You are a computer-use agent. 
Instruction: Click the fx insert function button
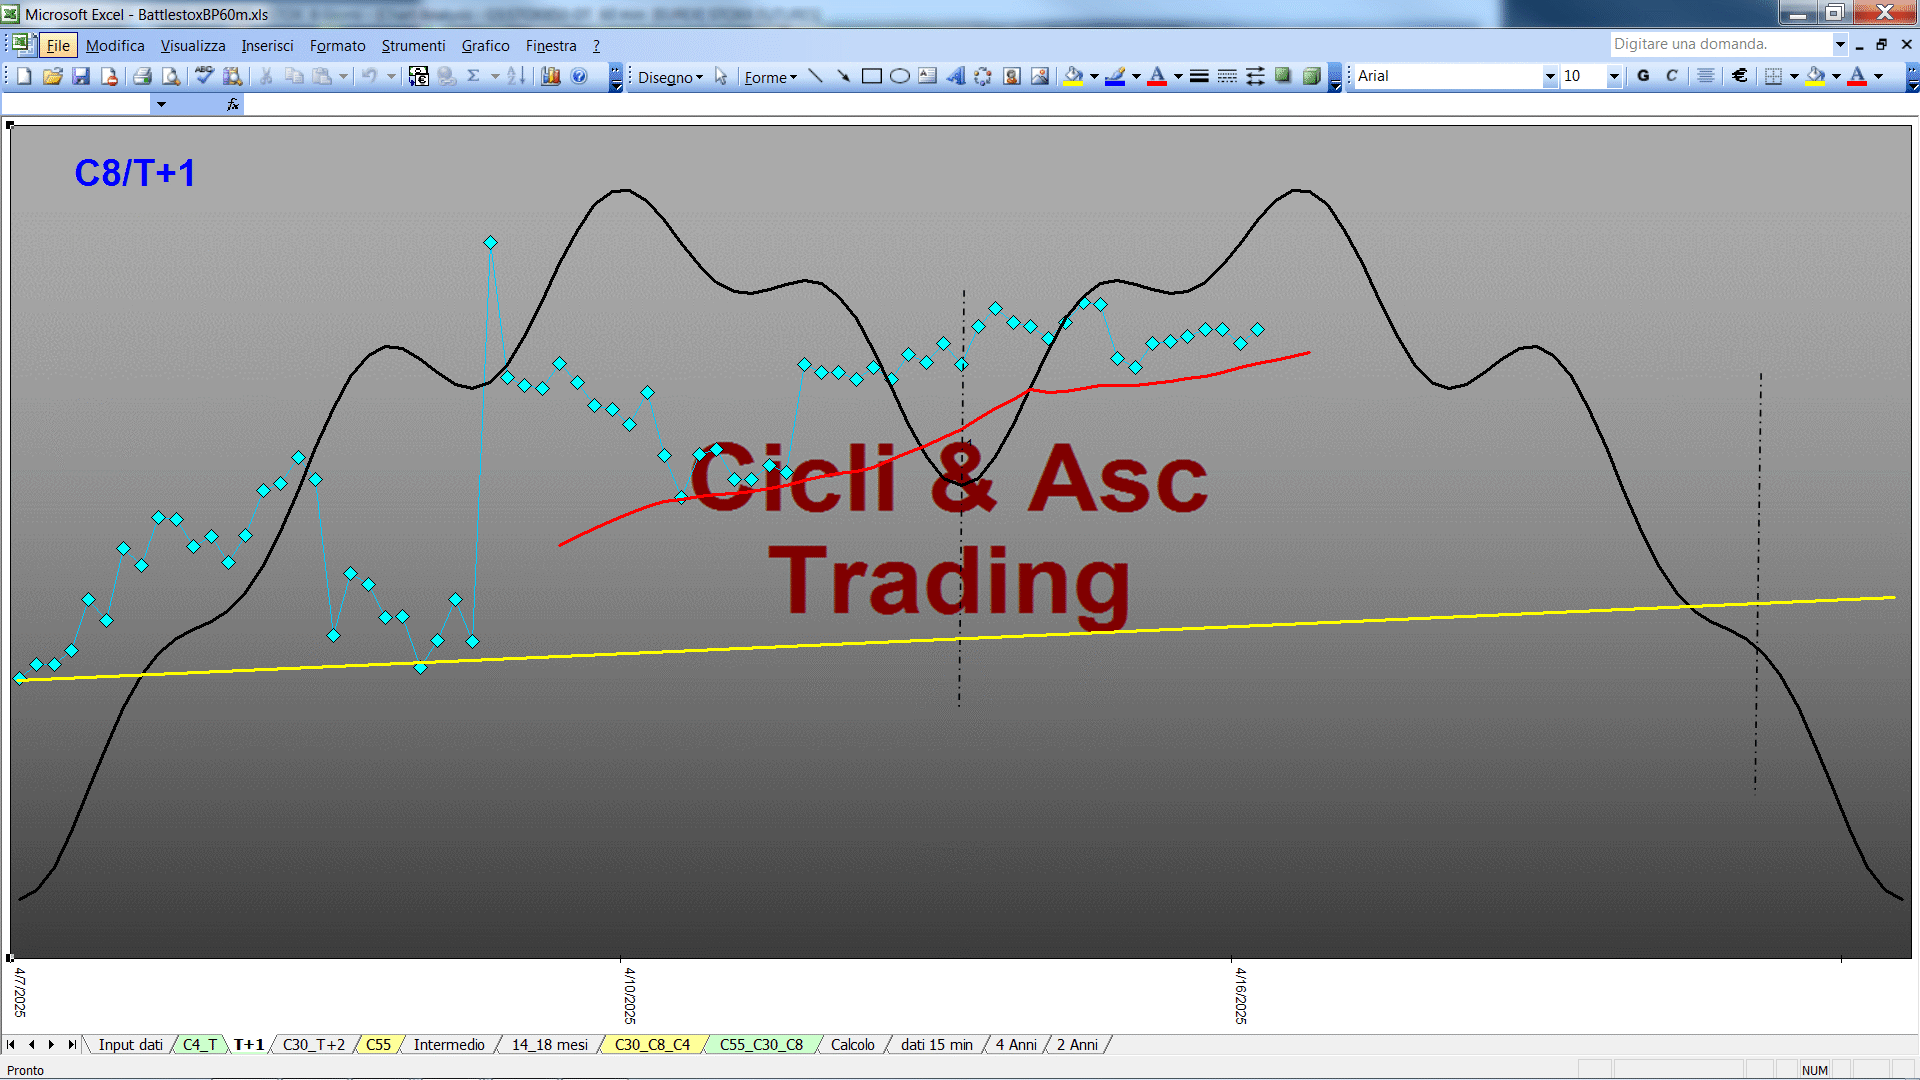[x=232, y=104]
